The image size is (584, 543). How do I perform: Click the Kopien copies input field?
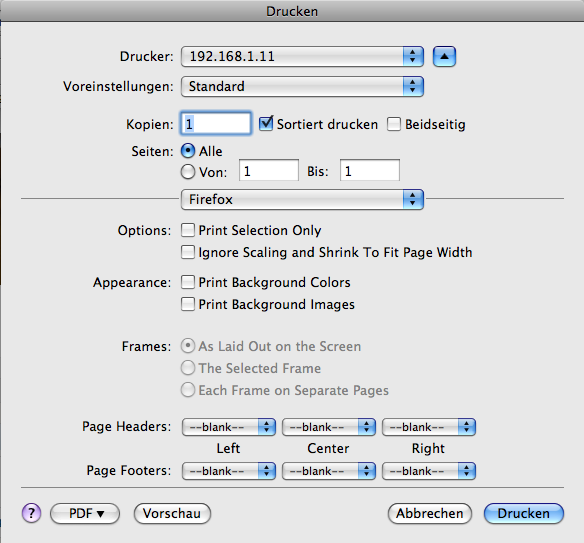[216, 123]
